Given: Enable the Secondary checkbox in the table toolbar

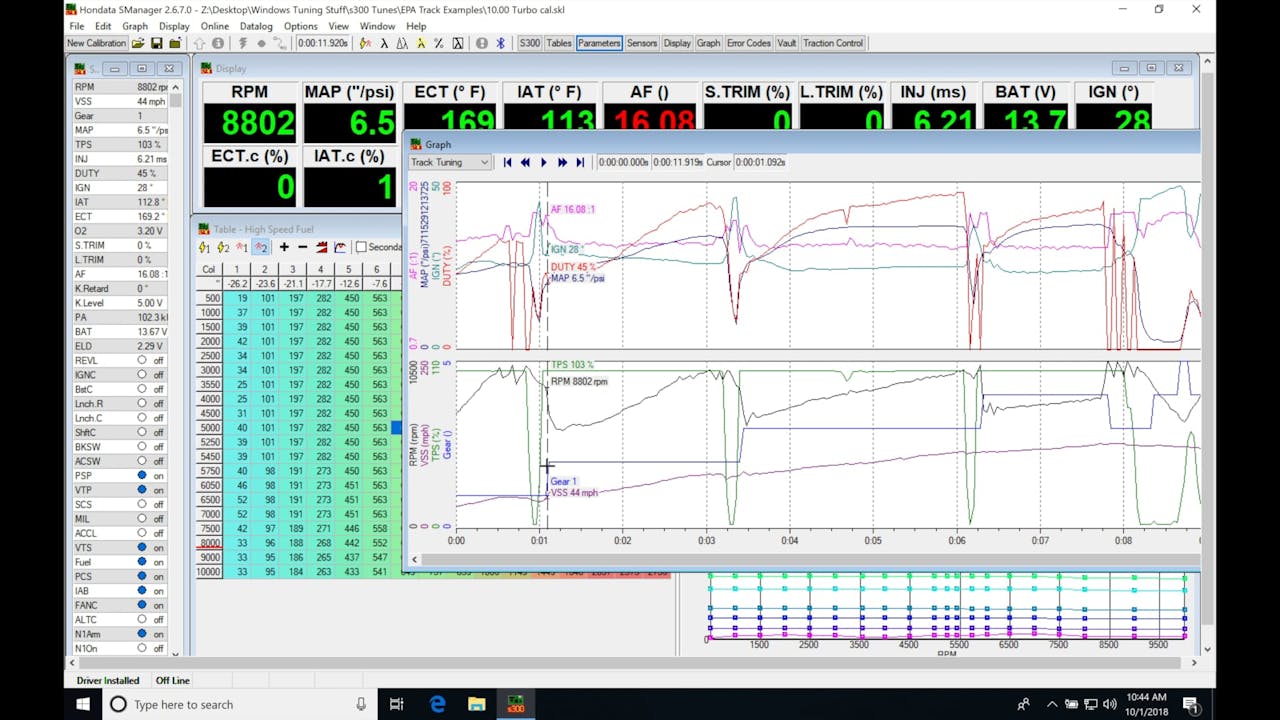Looking at the screenshot, I should pos(360,247).
